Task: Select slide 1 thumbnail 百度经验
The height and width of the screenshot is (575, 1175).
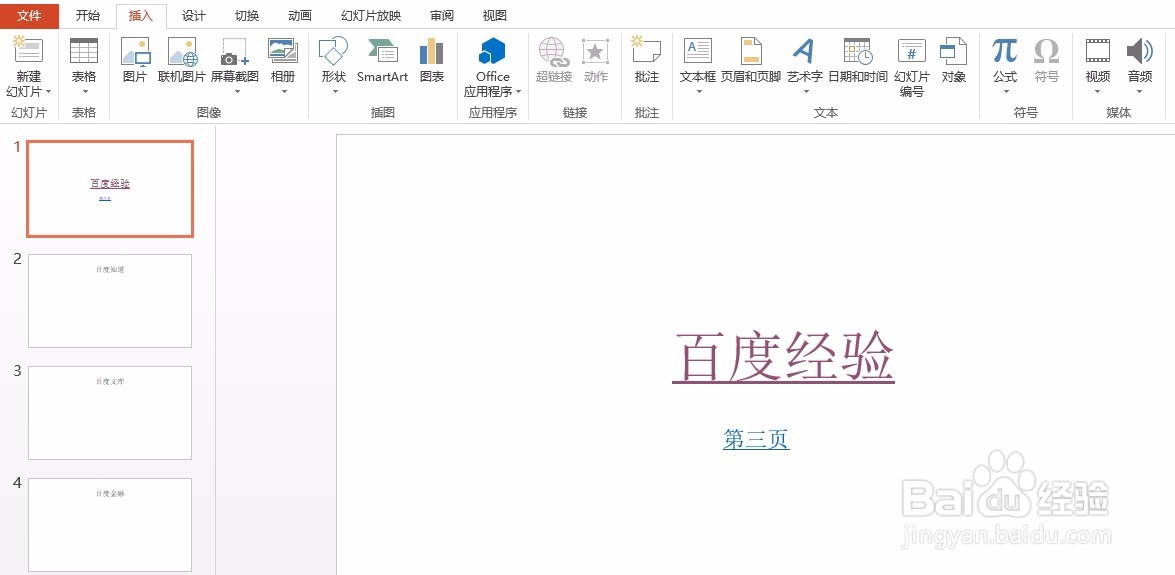Action: click(110, 189)
